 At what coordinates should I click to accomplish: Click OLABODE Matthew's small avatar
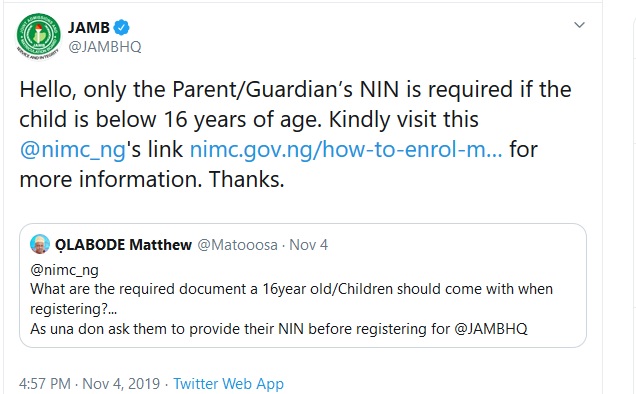pyautogui.click(x=40, y=244)
